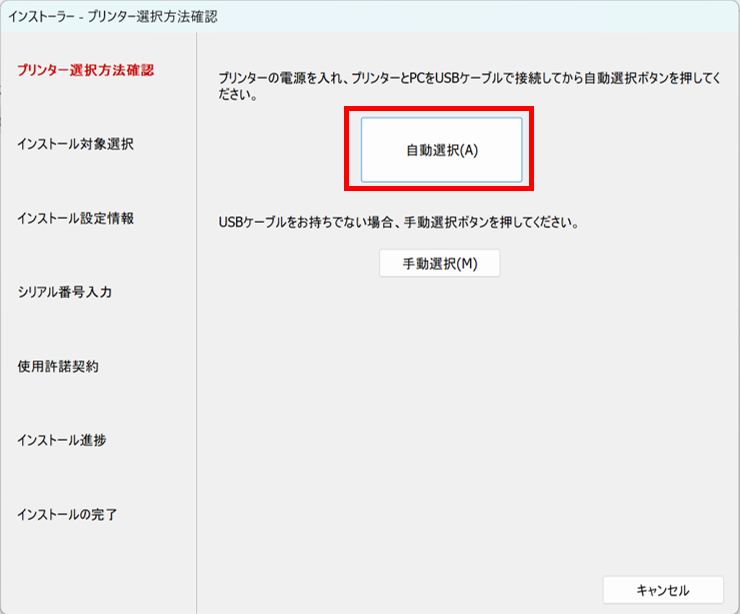The image size is (740, 614).
Task: Select the プリンター選択方法確認 step in sidebar
Action: click(x=85, y=70)
